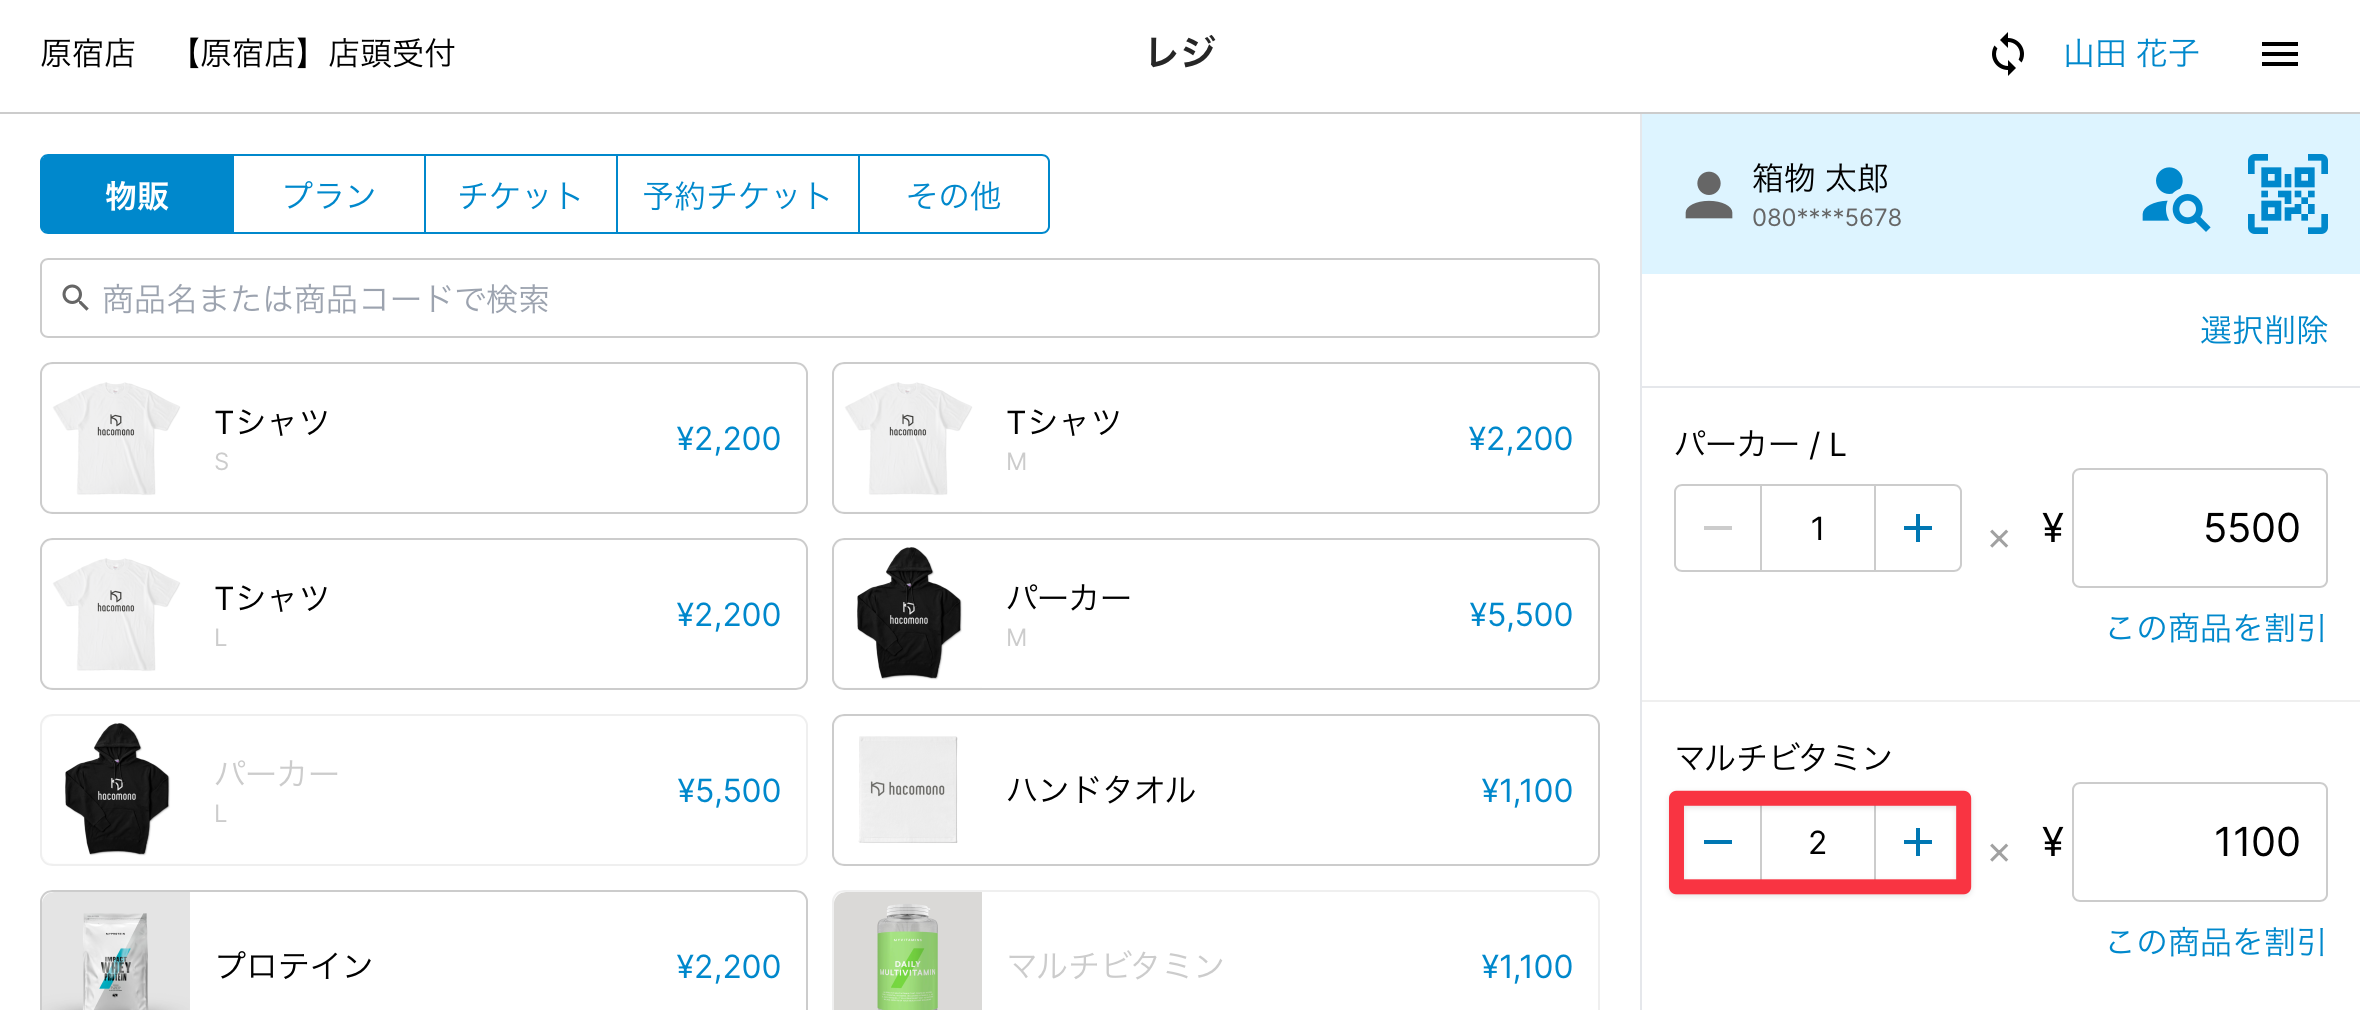2360x1010 pixels.
Task: Edit the マルチビタミン price field
Action: click(2199, 842)
